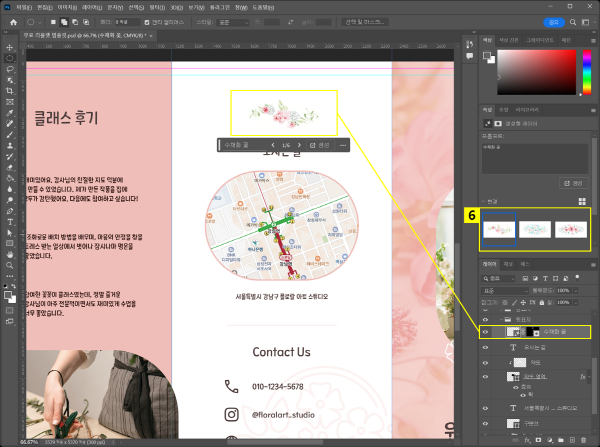Click the 생성 generate button
This screenshot has height=447, width=600.
click(575, 183)
